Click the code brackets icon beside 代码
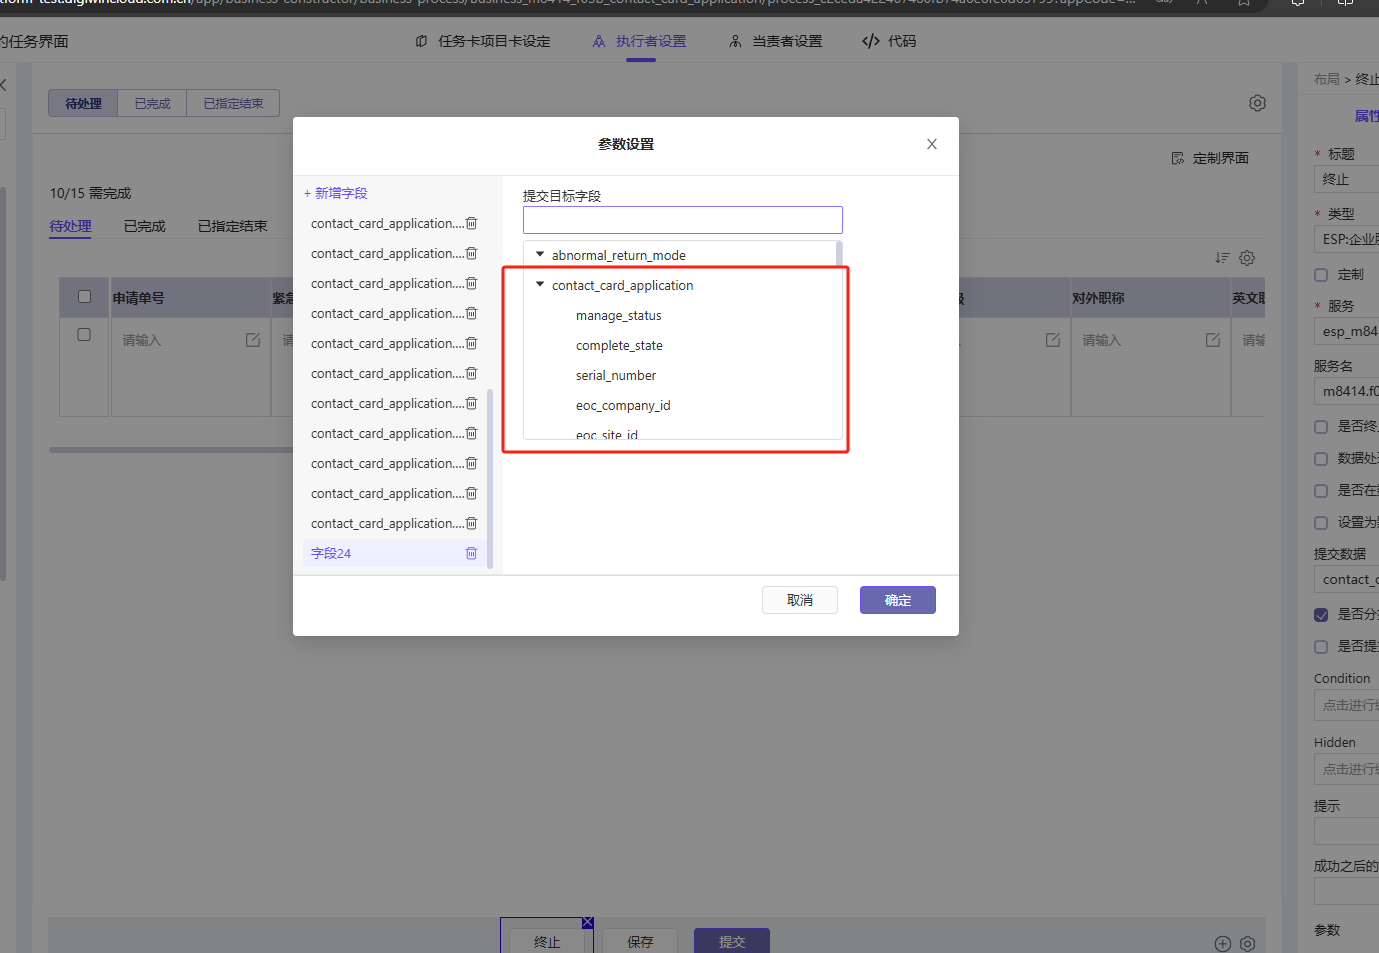This screenshot has width=1379, height=953. 871,41
